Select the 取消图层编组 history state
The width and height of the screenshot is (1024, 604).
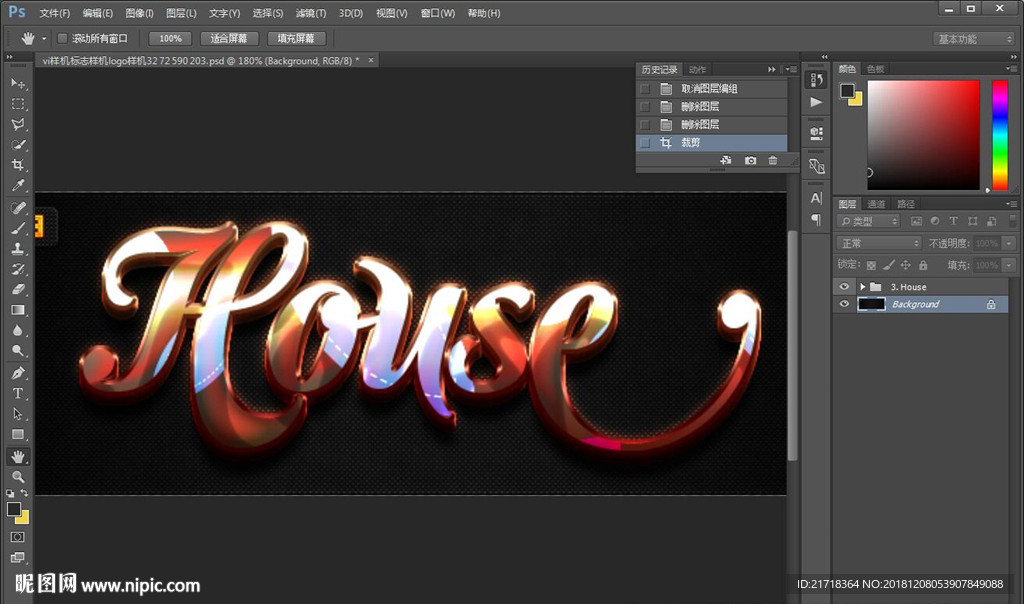pos(709,89)
